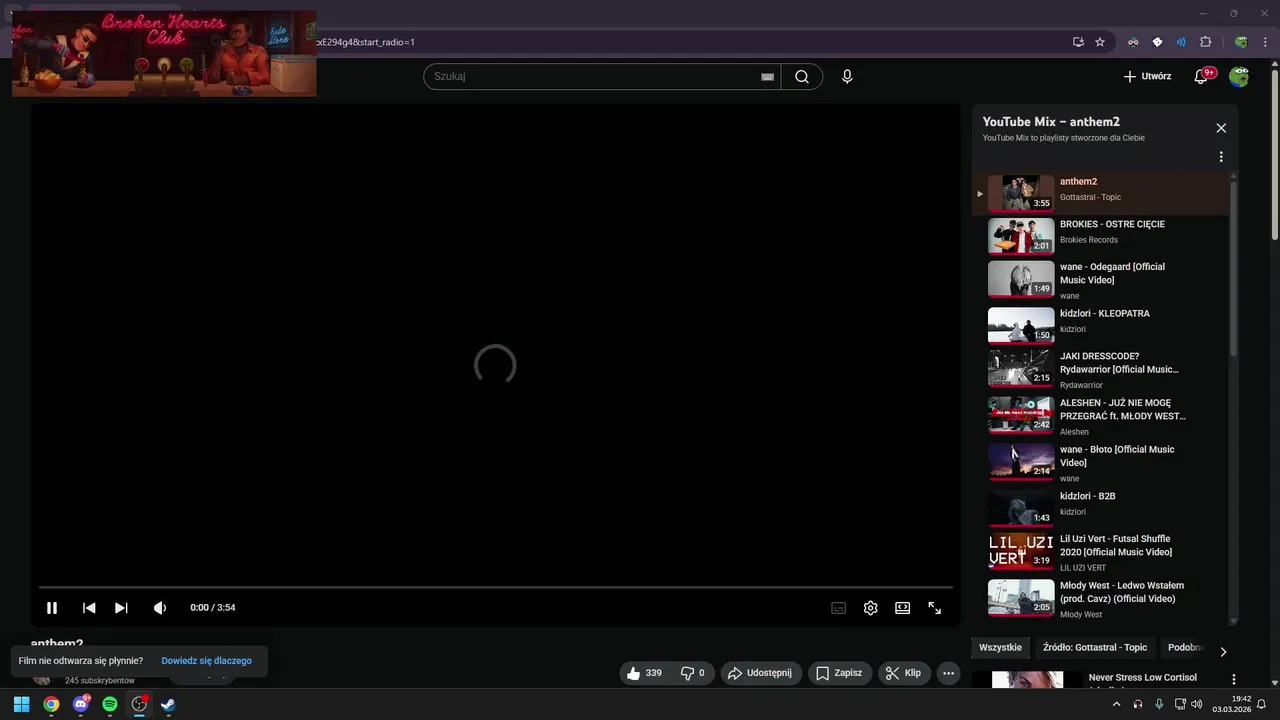1280x720 pixels.
Task: Play Młody West - Ledwo Wstałem video
Action: (1100, 598)
